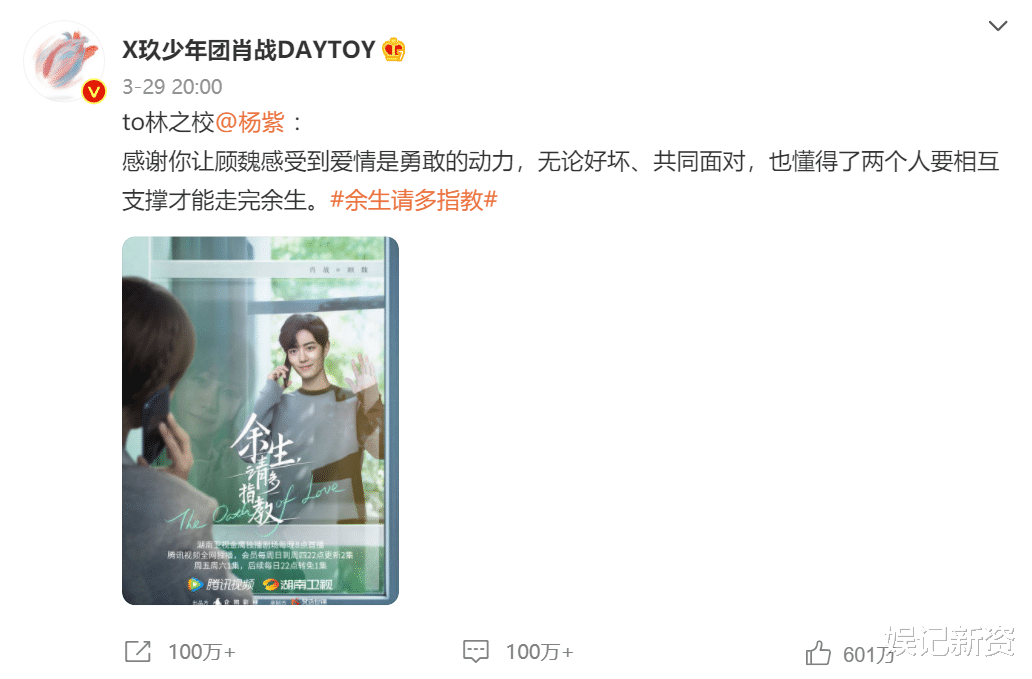Viewport: 1032px width, 679px height.
Task: Click the repost share icon
Action: (x=138, y=651)
